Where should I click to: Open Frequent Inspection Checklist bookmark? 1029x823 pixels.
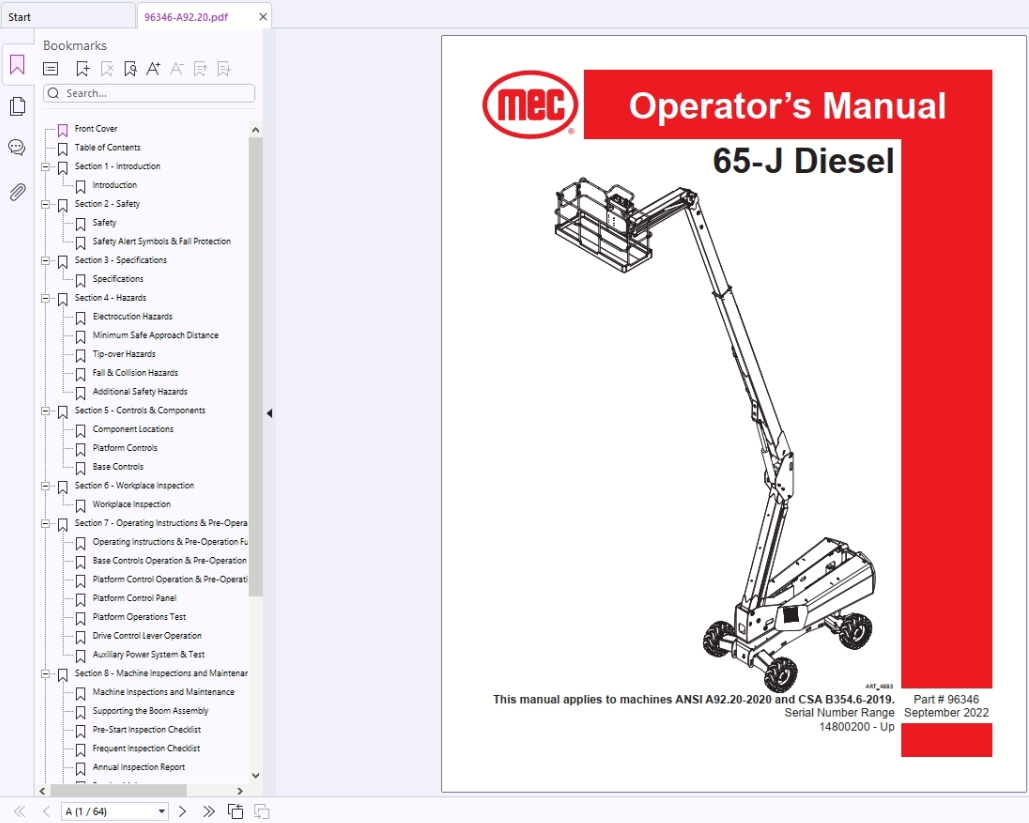146,749
